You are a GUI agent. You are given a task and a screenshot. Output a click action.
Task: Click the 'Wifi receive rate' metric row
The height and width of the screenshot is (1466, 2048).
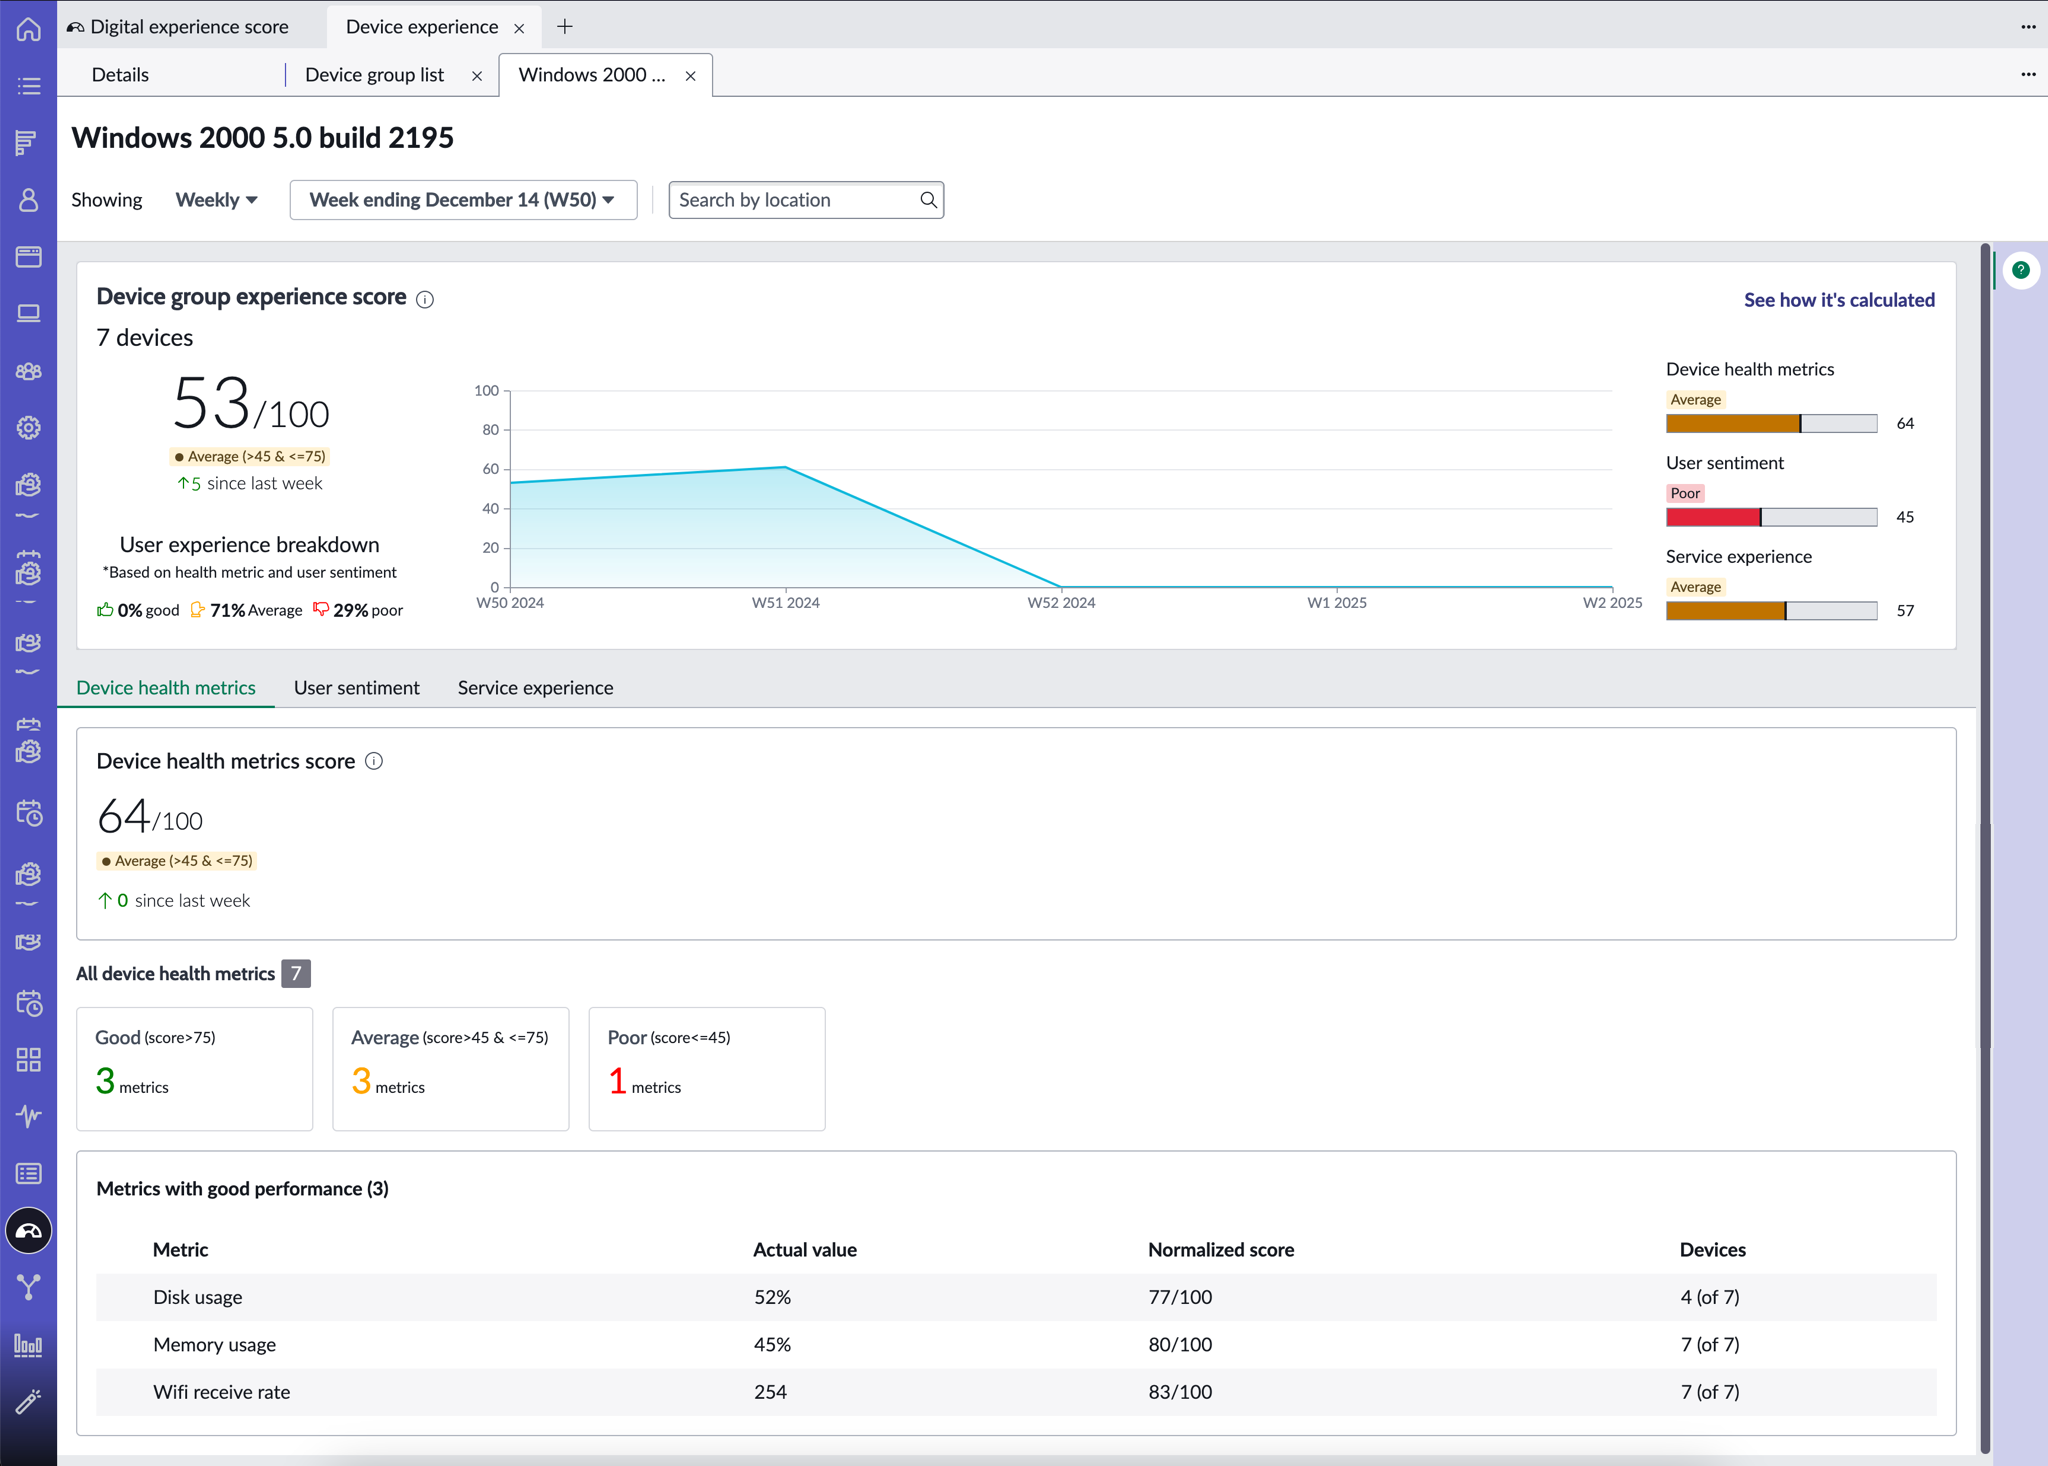(x=1016, y=1392)
